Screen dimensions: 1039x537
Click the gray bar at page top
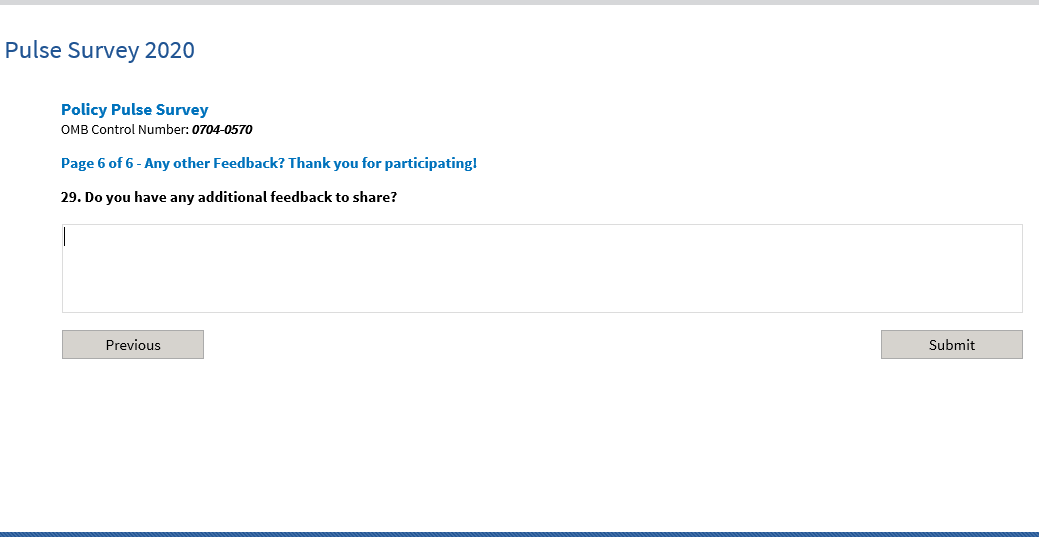pos(519,2)
